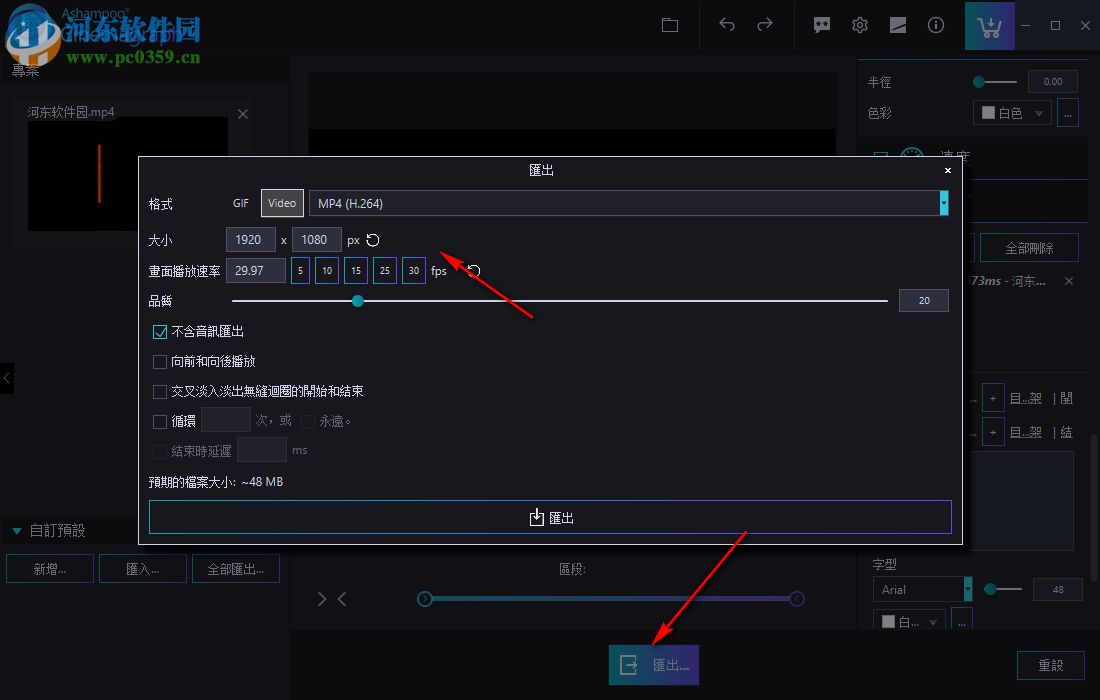The height and width of the screenshot is (700, 1100).
Task: Click the theme contrast icon
Action: pyautogui.click(x=897, y=25)
